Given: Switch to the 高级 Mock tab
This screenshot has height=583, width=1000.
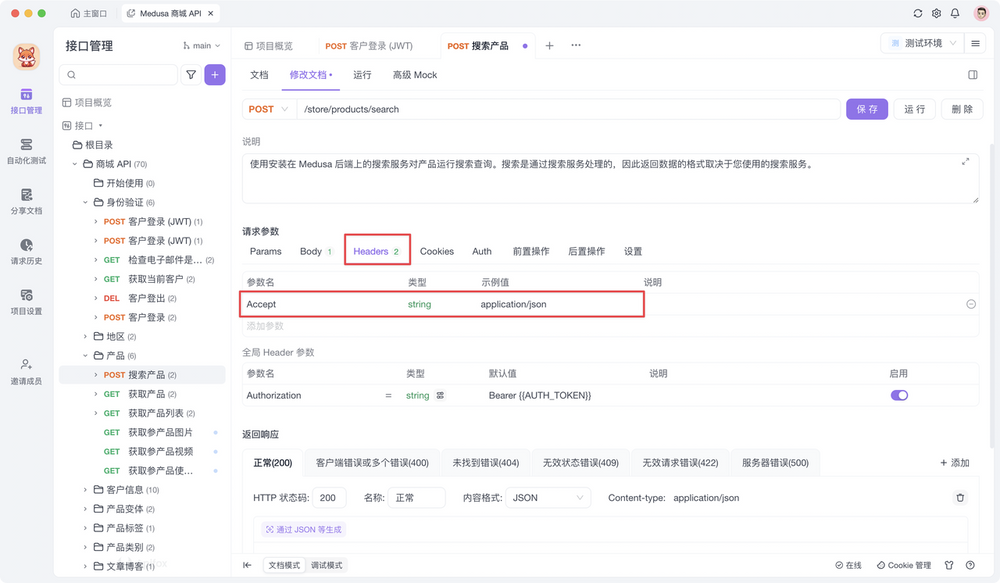Looking at the screenshot, I should 414,74.
